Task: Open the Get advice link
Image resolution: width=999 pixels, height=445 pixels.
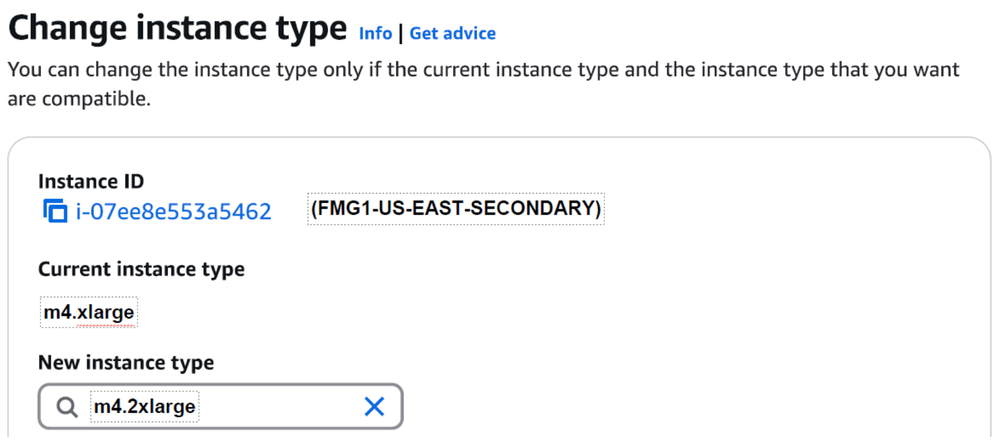Action: click(x=452, y=33)
